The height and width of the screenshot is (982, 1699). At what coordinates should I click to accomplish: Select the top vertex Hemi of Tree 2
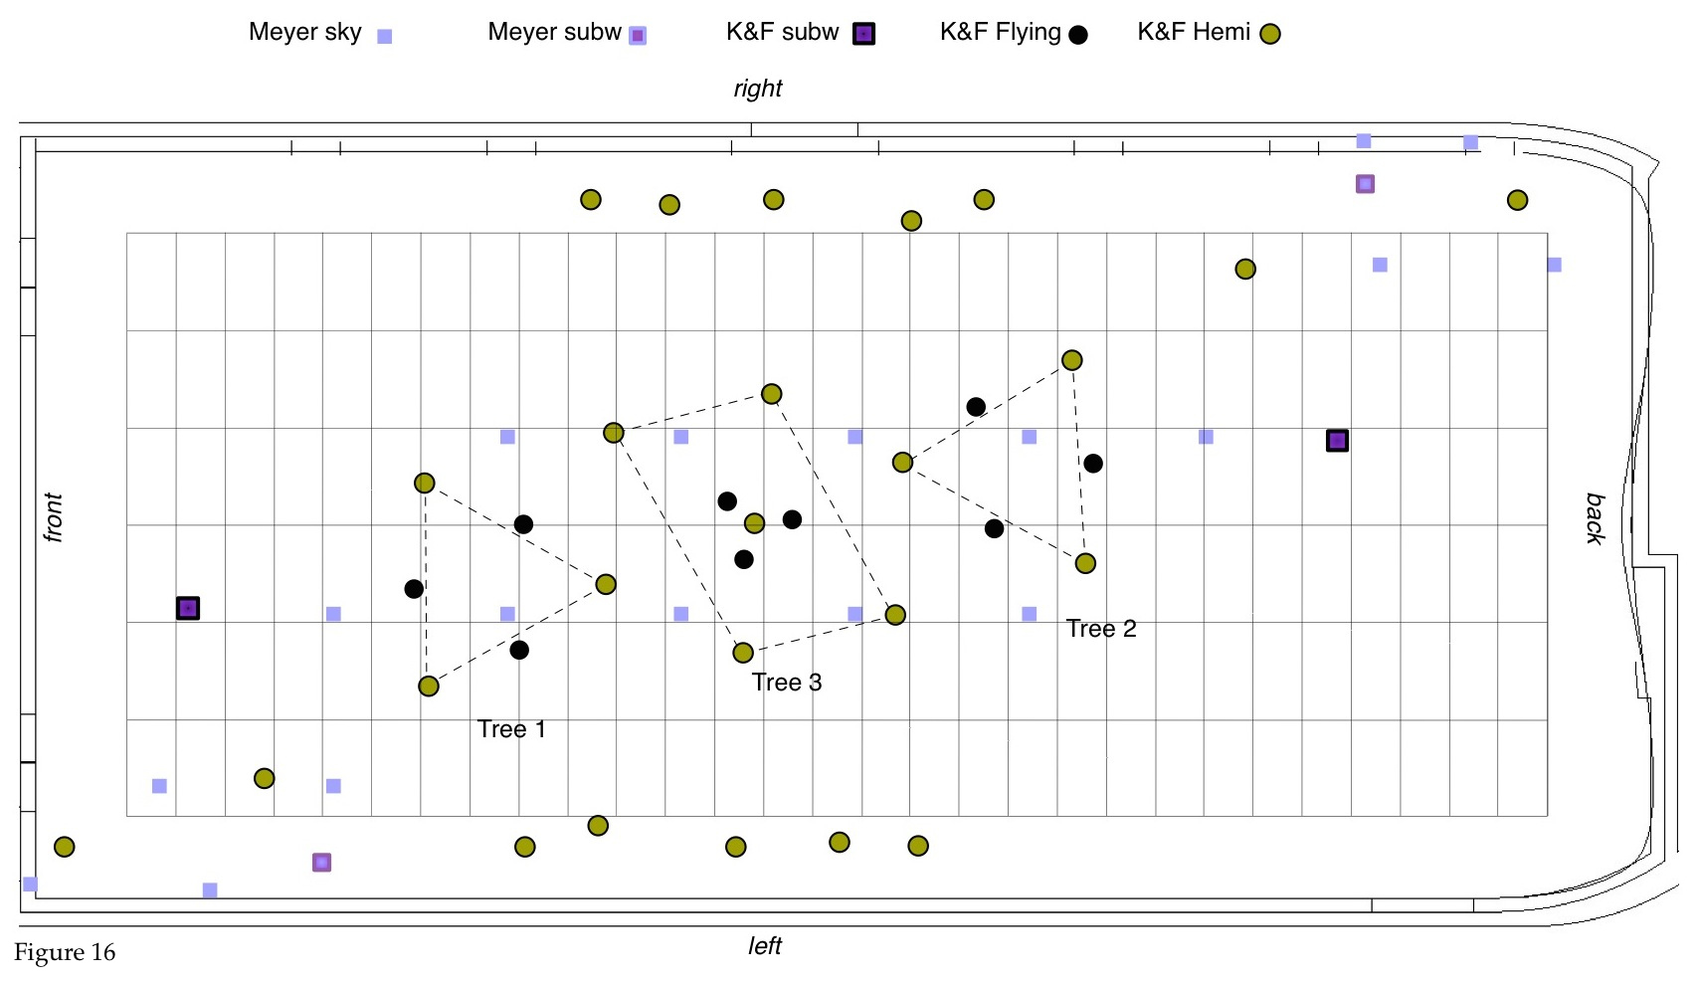(x=1071, y=360)
